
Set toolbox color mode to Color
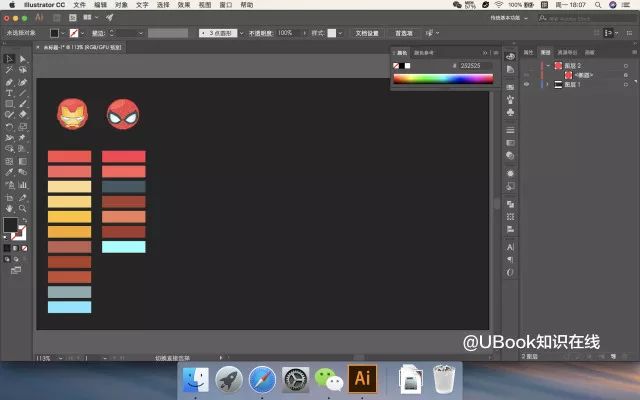coord(7,248)
